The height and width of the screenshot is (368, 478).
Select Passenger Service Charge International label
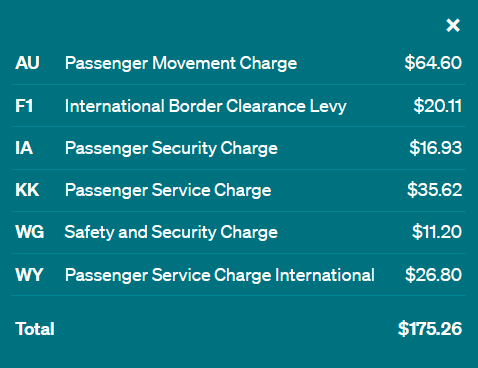(220, 276)
